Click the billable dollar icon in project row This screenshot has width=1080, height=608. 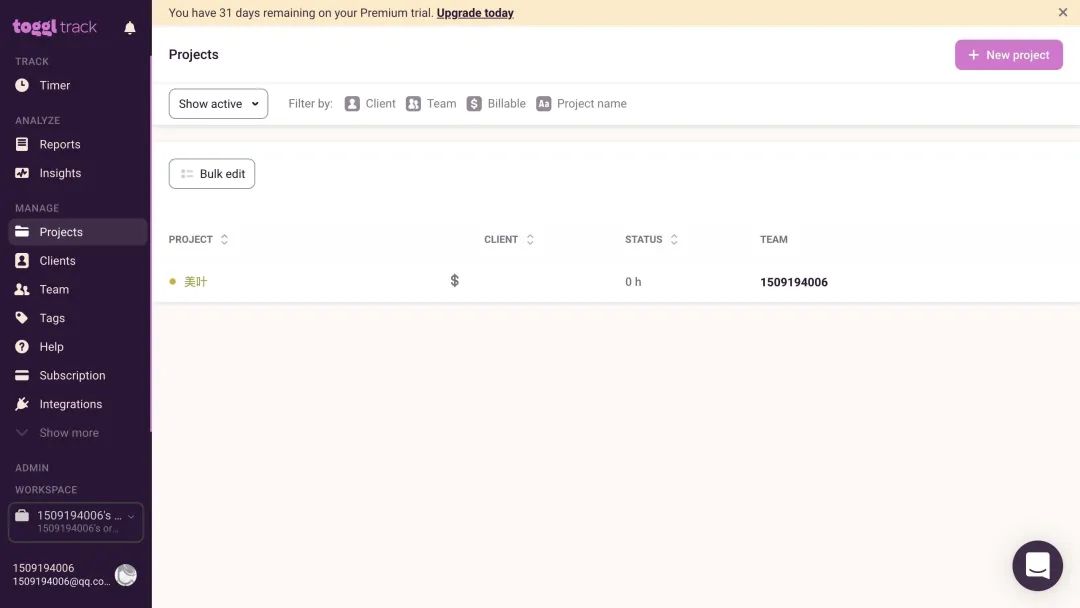point(455,280)
